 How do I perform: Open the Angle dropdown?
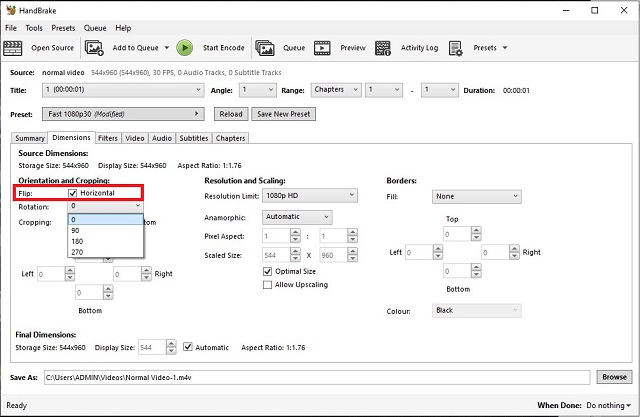(x=258, y=90)
